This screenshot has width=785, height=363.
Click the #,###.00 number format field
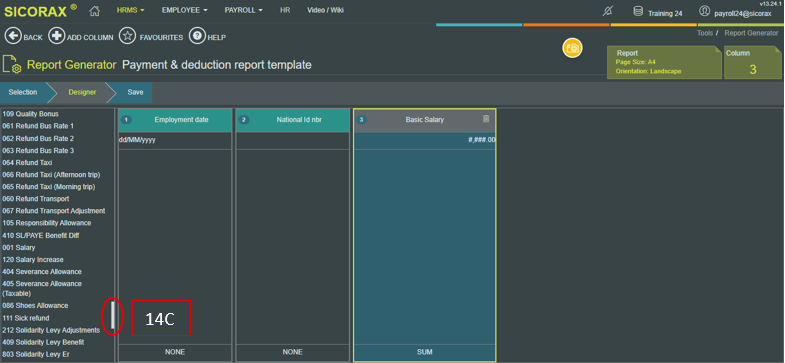click(425, 141)
